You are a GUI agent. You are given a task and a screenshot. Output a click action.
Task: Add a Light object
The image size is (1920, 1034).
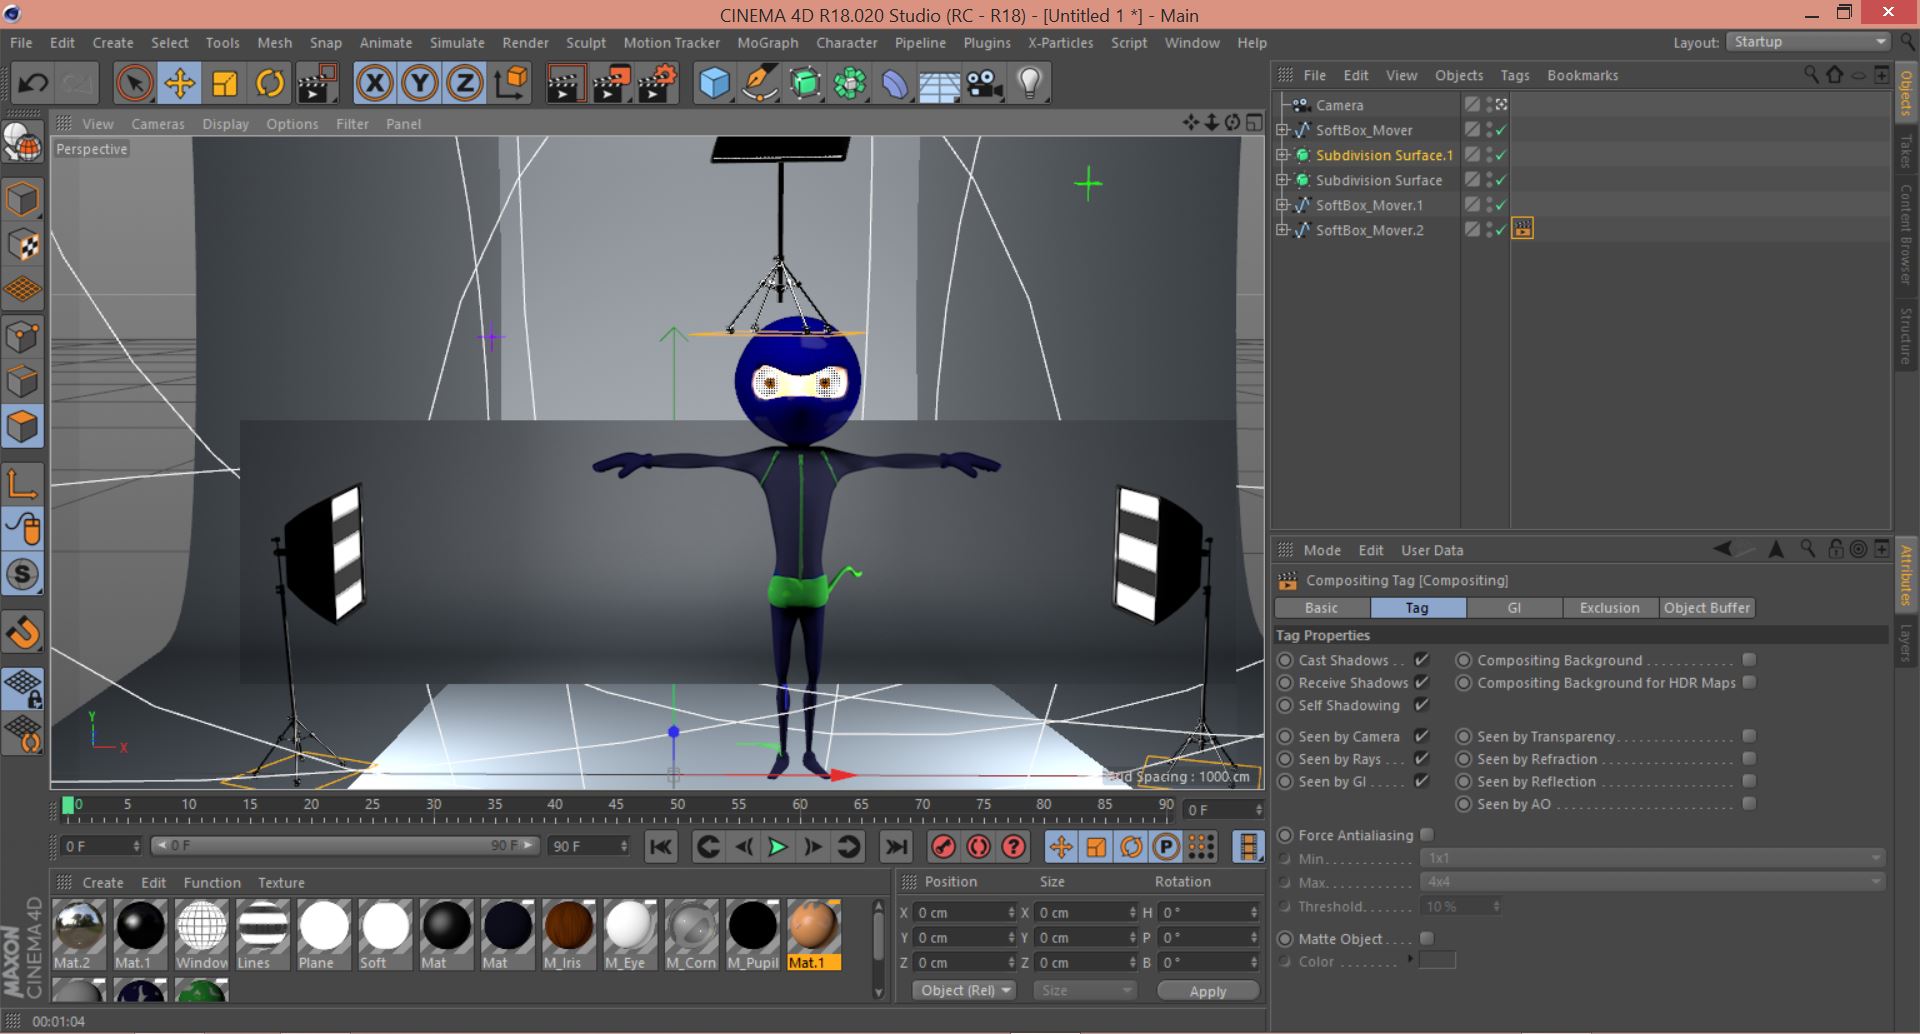[1030, 84]
